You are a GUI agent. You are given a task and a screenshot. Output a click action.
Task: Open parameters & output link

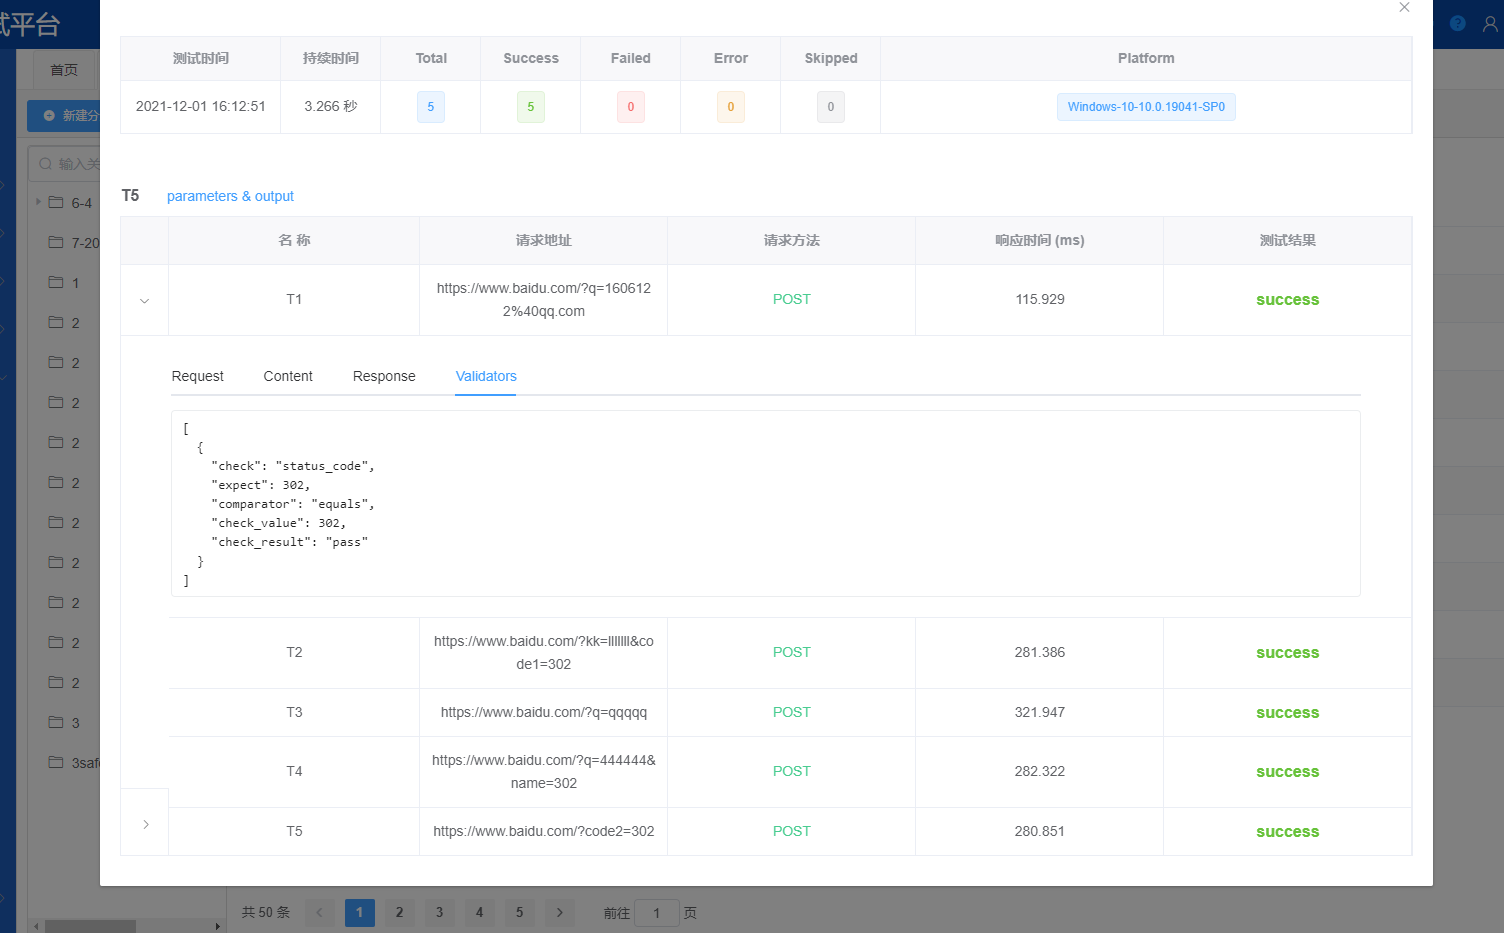230,196
